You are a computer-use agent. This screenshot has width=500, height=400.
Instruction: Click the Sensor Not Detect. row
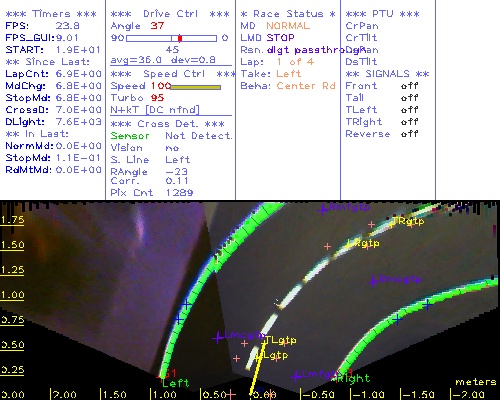pos(171,136)
